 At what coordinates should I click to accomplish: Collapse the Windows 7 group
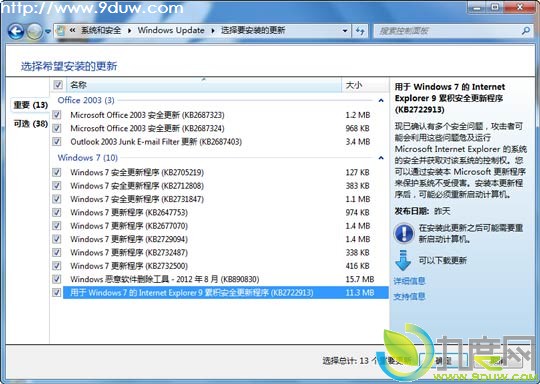click(381, 158)
